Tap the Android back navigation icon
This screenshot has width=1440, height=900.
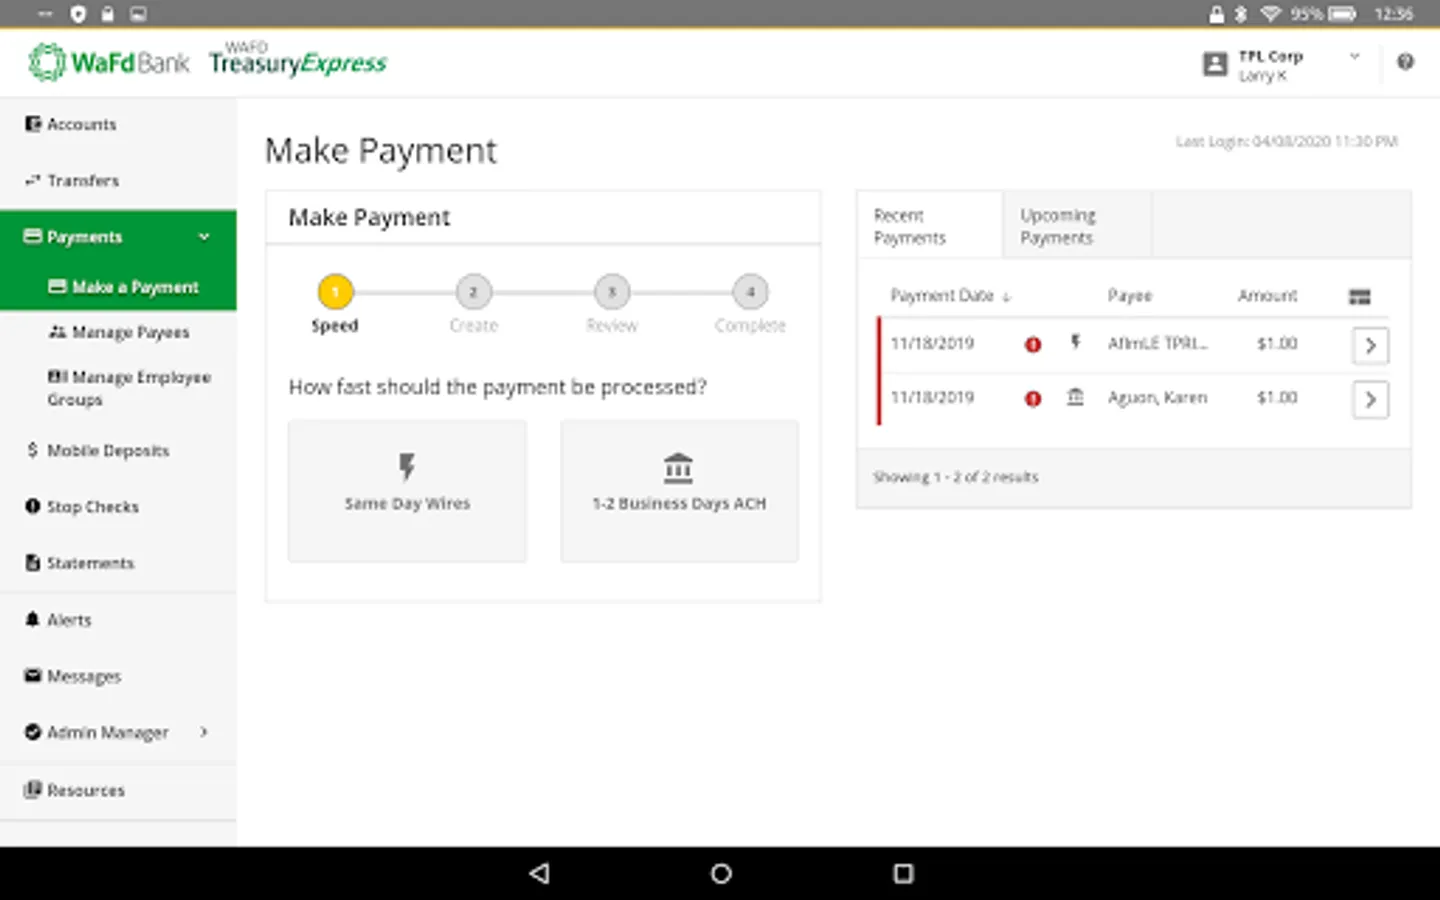[x=539, y=873]
